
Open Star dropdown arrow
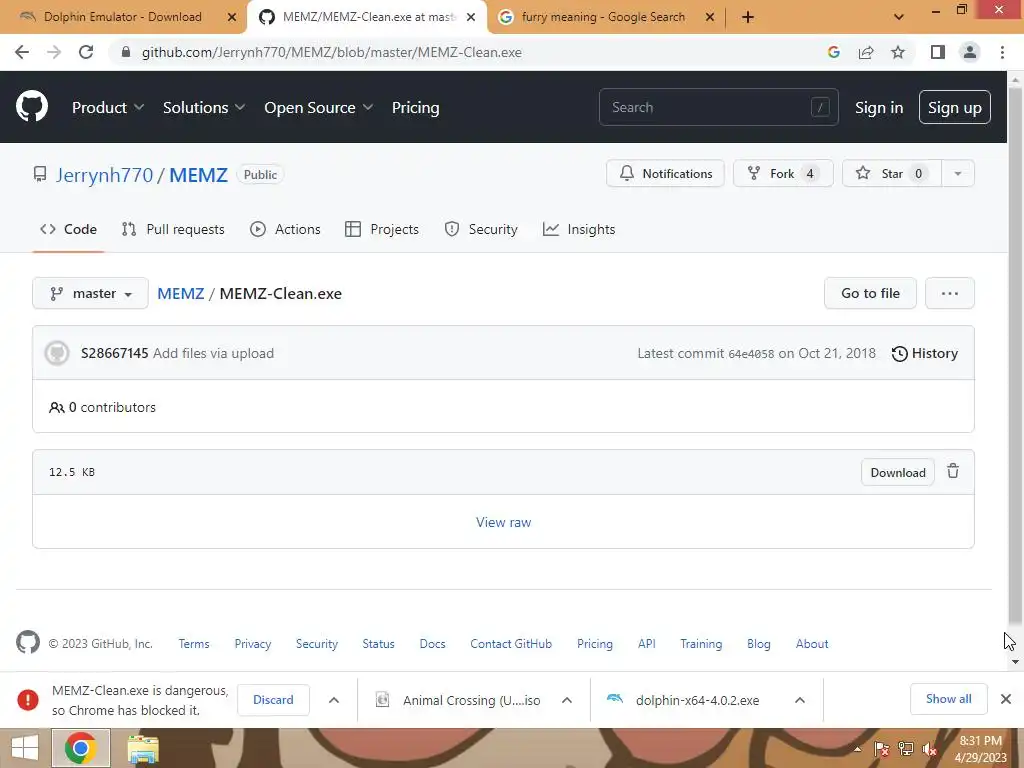(x=958, y=174)
